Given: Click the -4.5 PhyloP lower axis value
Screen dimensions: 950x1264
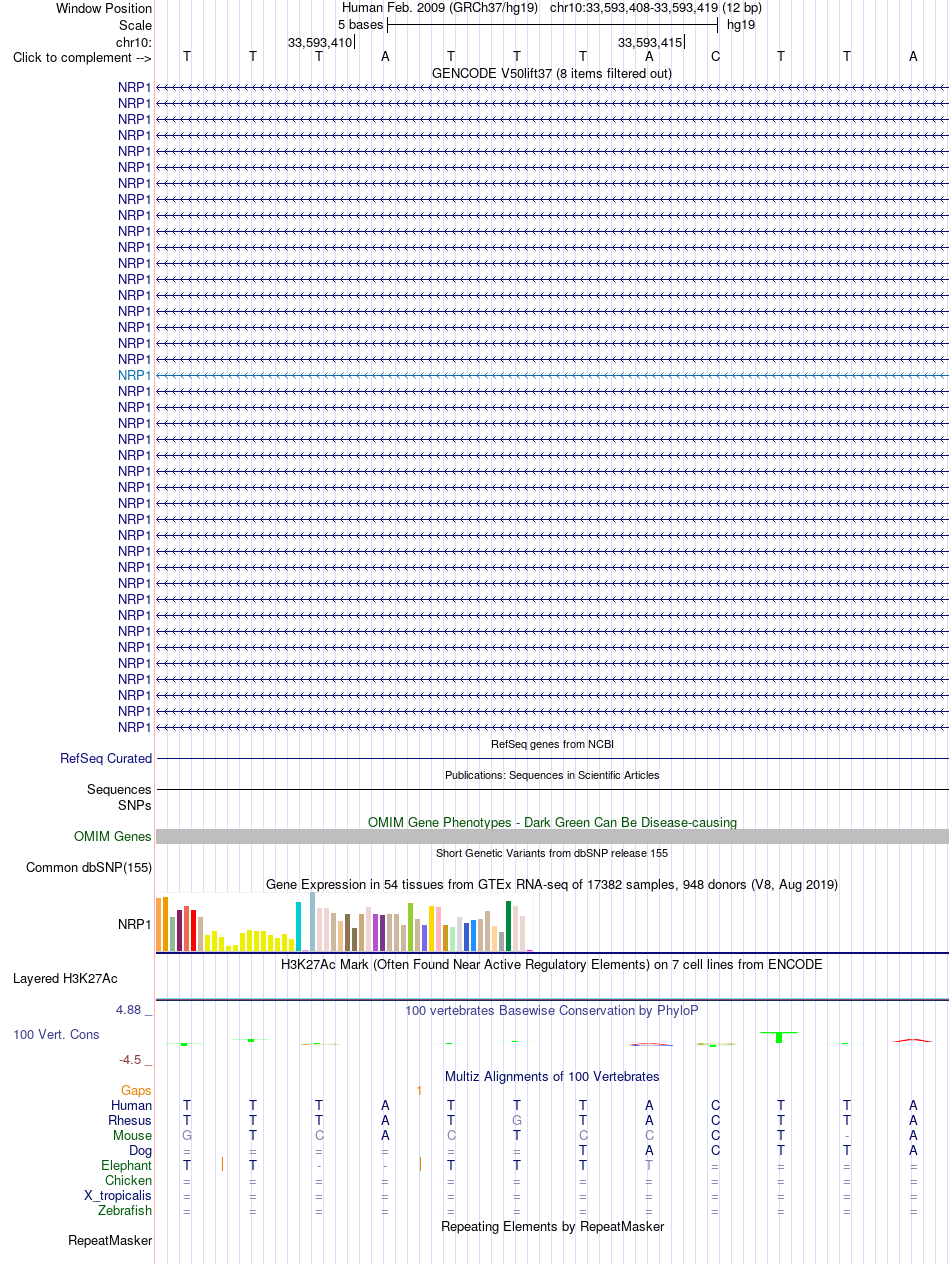Looking at the screenshot, I should (x=135, y=1059).
